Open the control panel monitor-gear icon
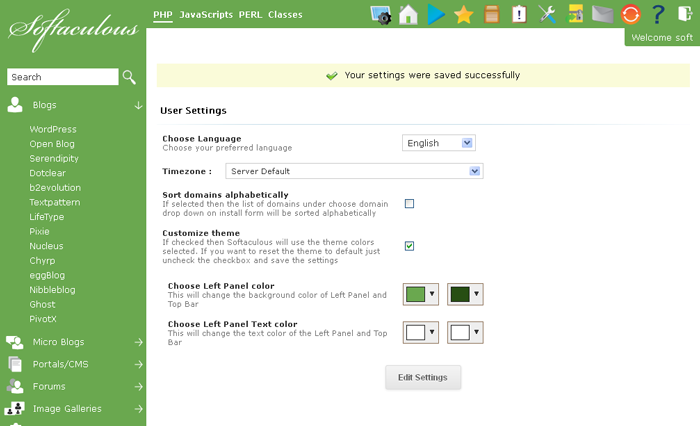The width and height of the screenshot is (700, 426). (x=381, y=15)
